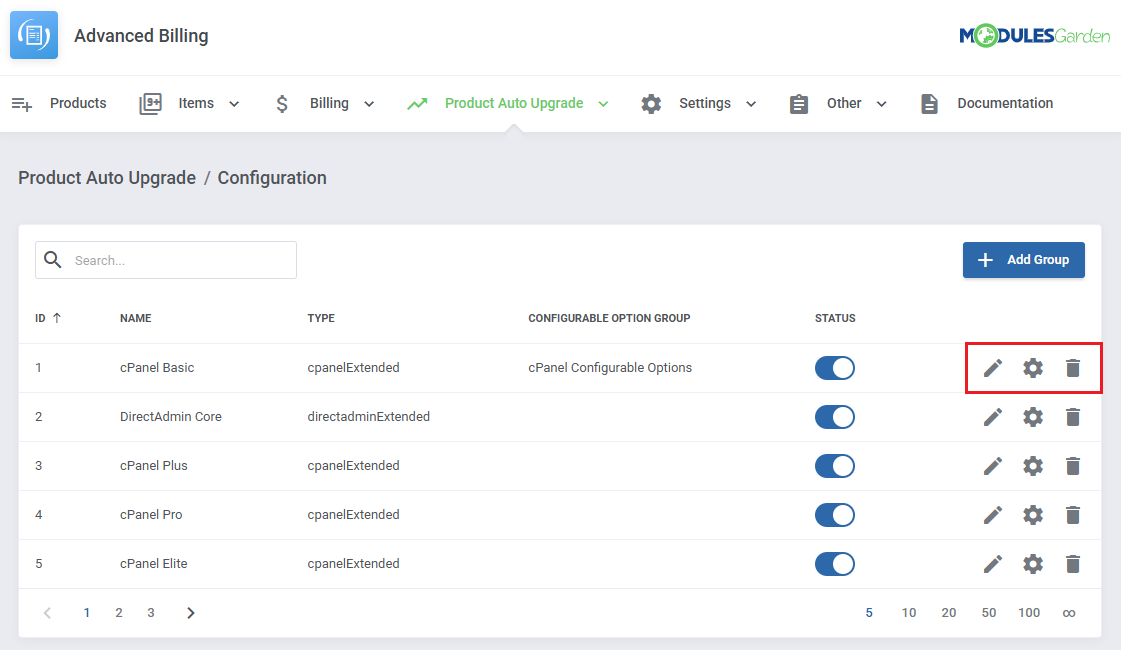
Task: Click the Add Group button
Action: click(1023, 260)
